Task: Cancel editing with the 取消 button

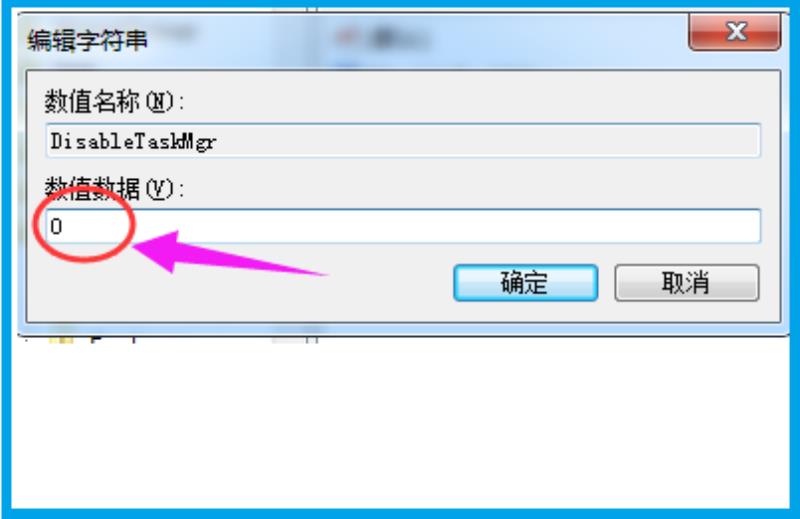Action: tap(687, 282)
